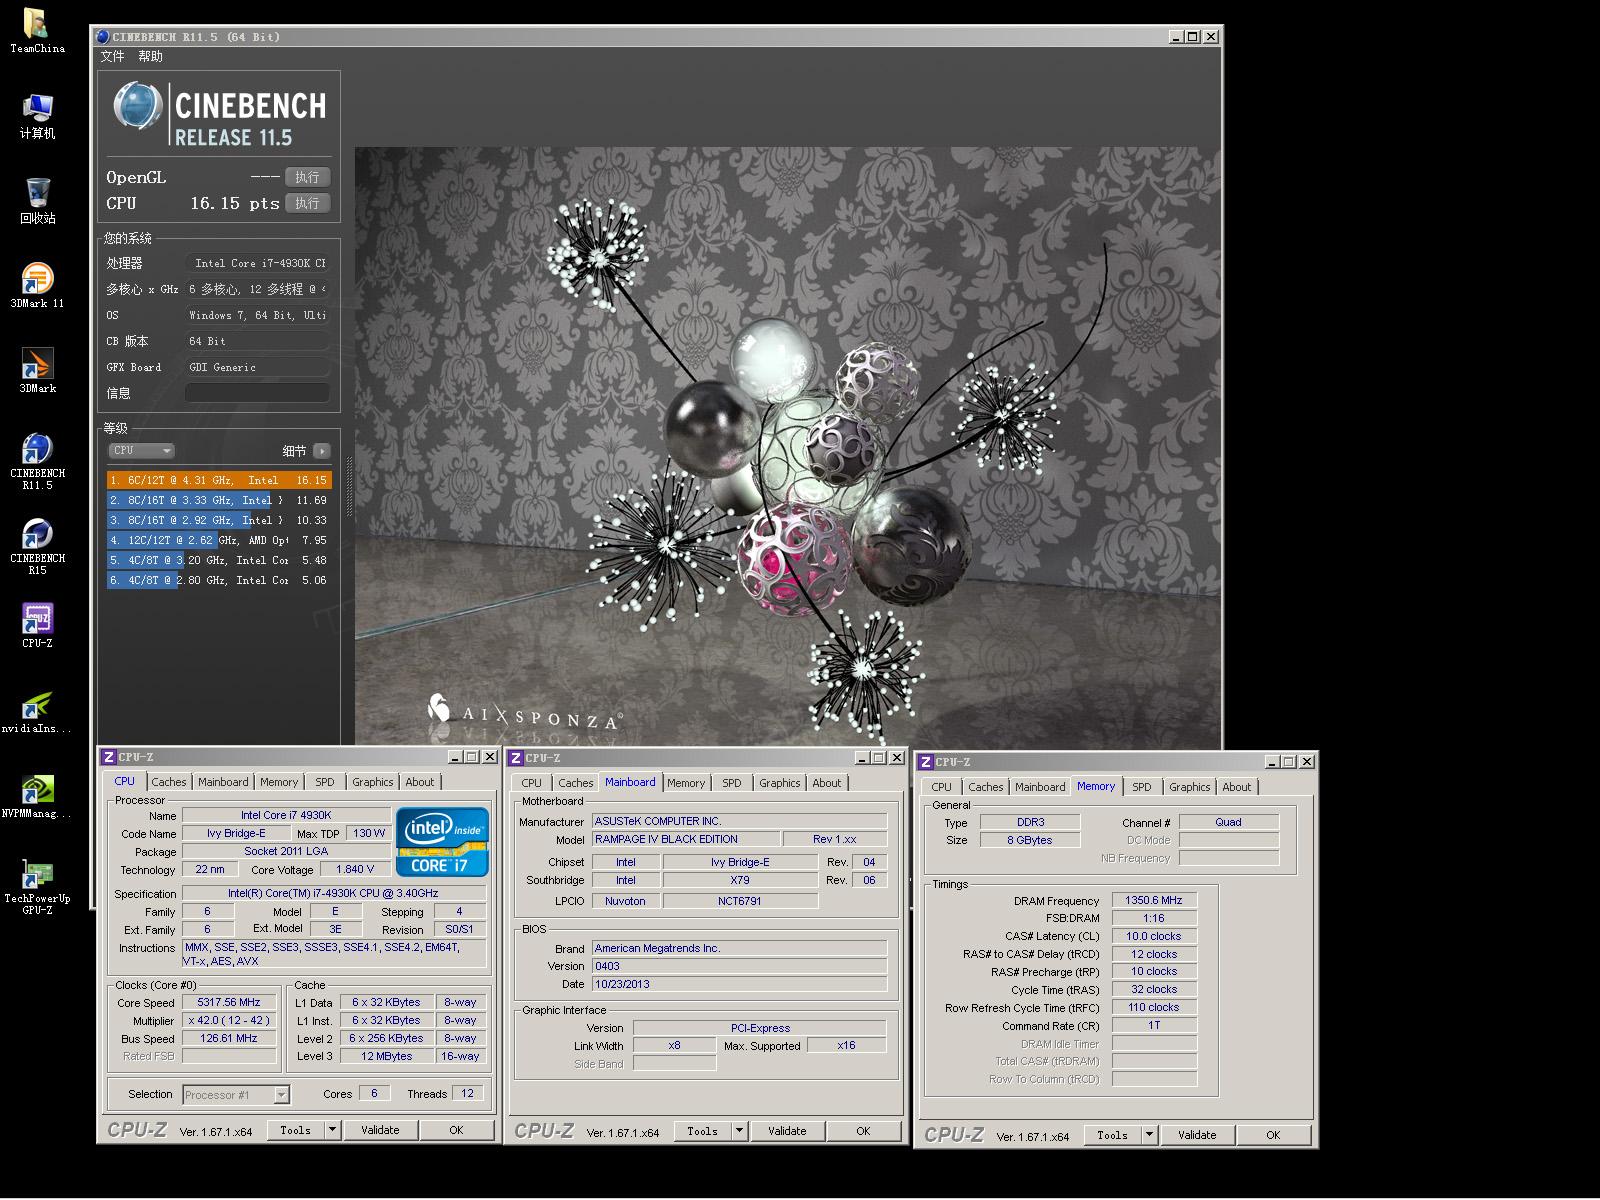Click title bar icon of CPU-Z CPU window
This screenshot has width=1600, height=1200.
click(x=108, y=757)
